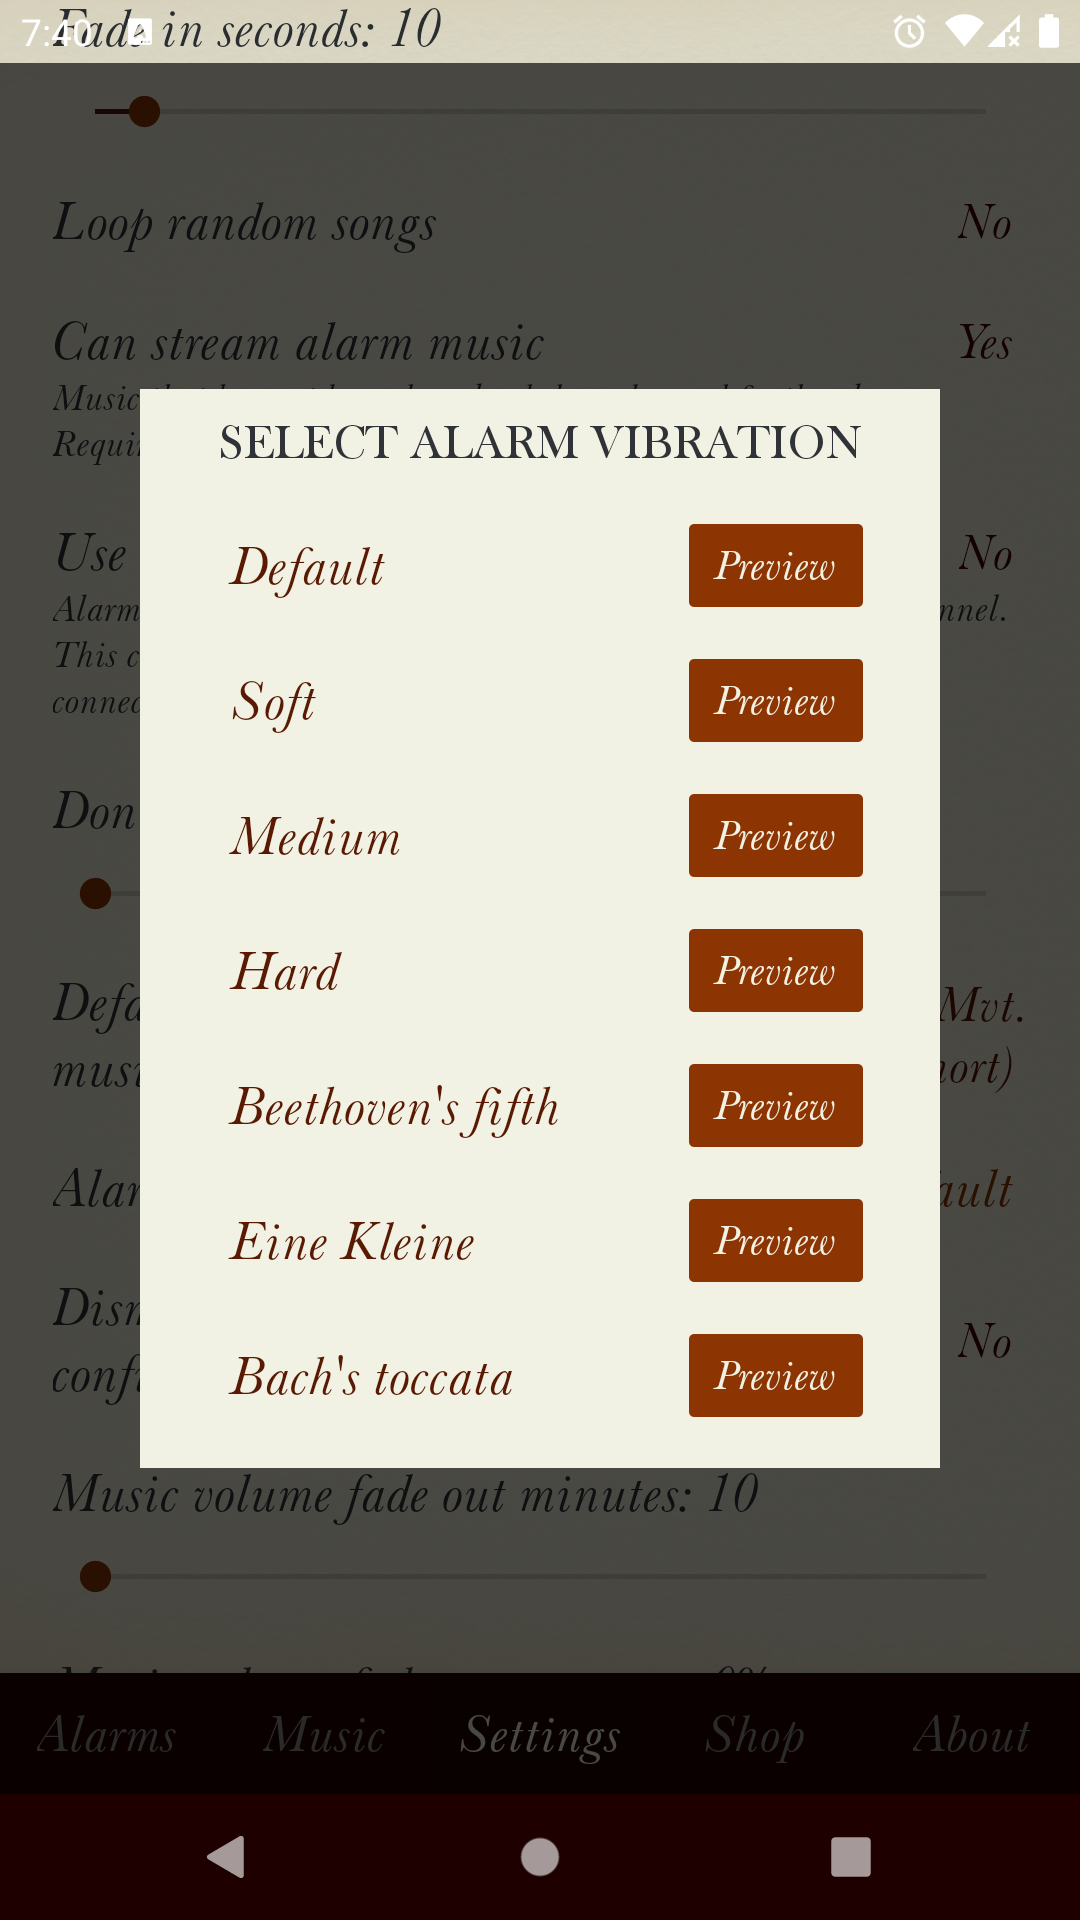Switch to the Music tab
This screenshot has width=1080, height=1920.
click(x=324, y=1735)
